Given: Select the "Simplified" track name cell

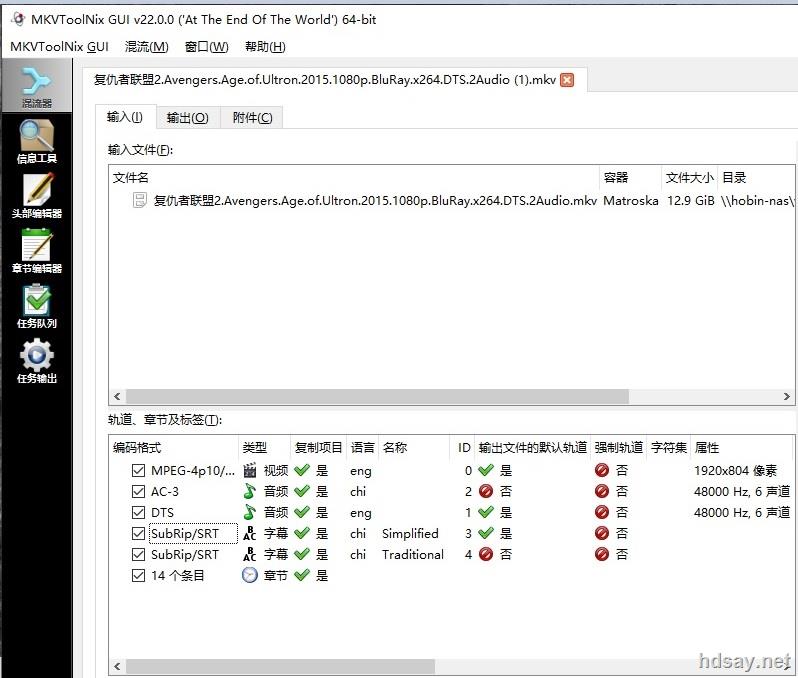Looking at the screenshot, I should (410, 533).
